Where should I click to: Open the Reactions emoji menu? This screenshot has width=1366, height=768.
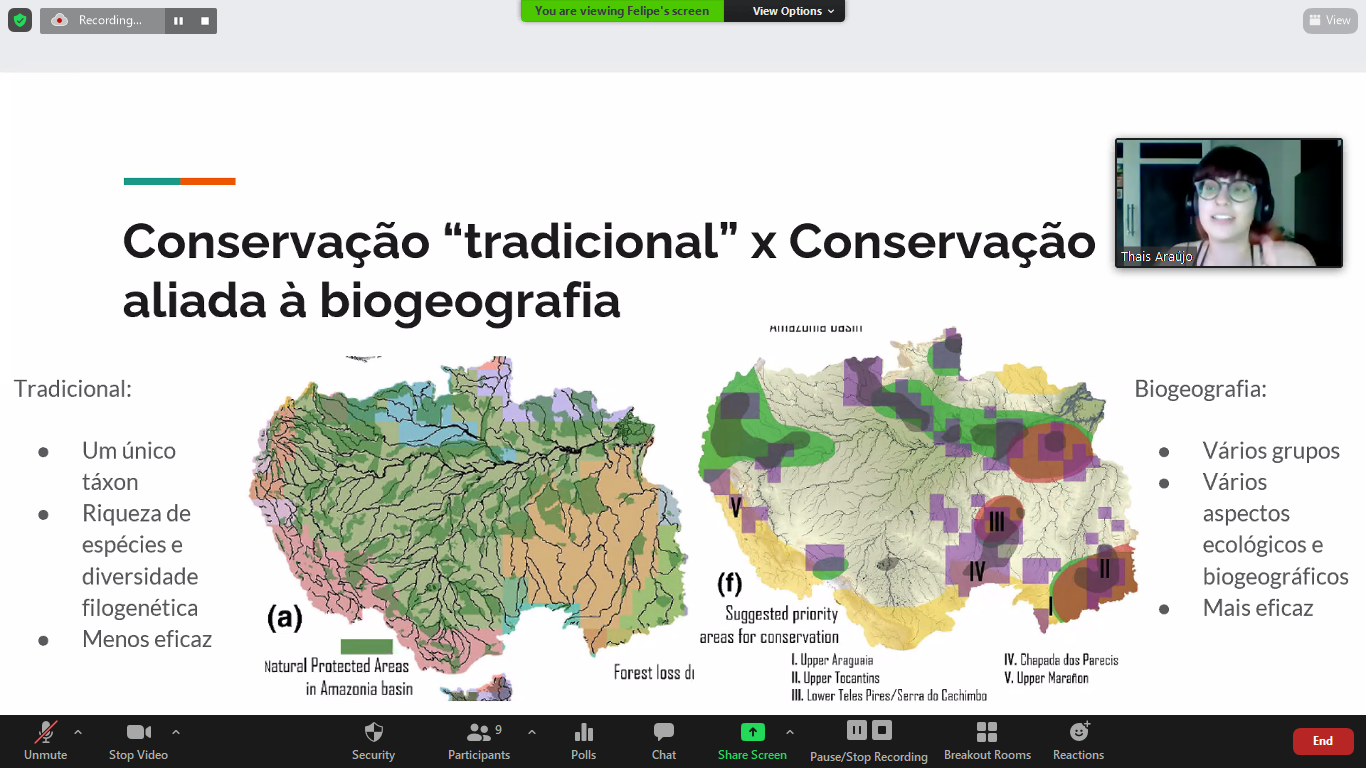click(x=1078, y=740)
